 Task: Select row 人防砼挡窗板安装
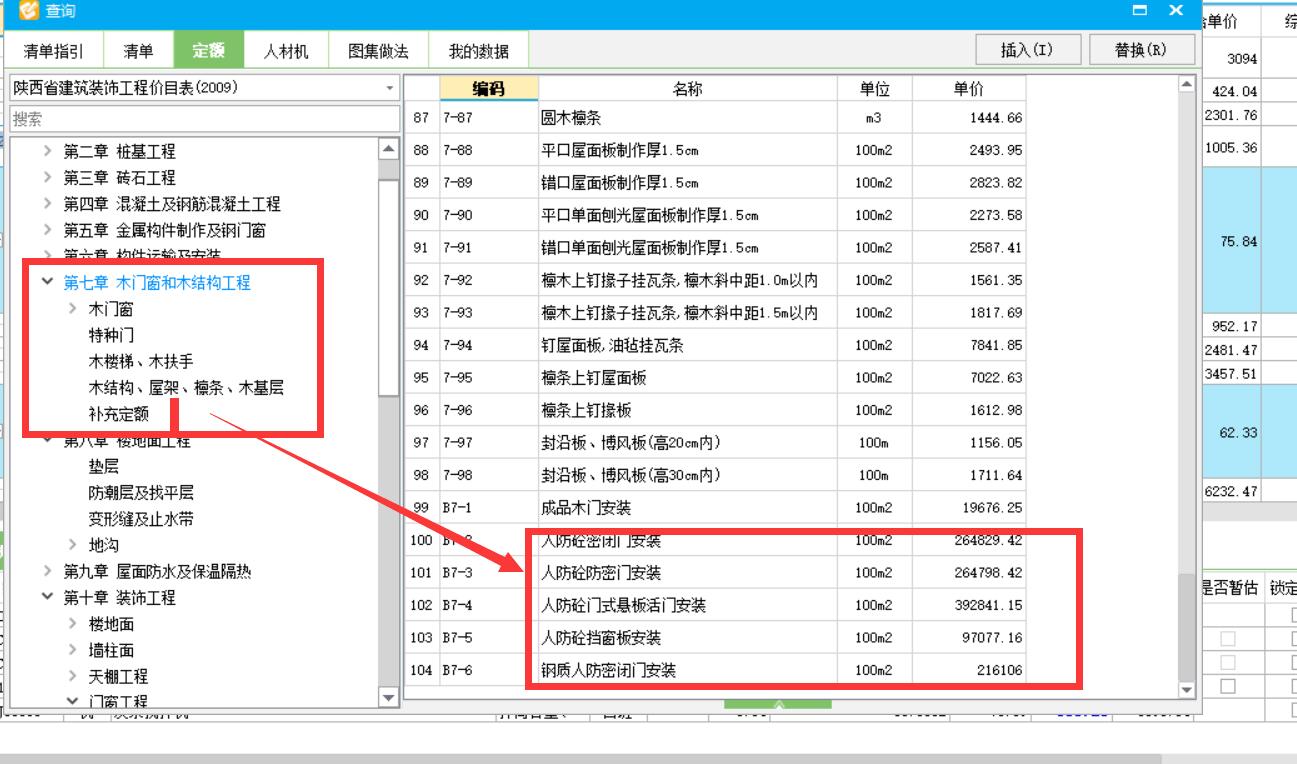pos(716,637)
